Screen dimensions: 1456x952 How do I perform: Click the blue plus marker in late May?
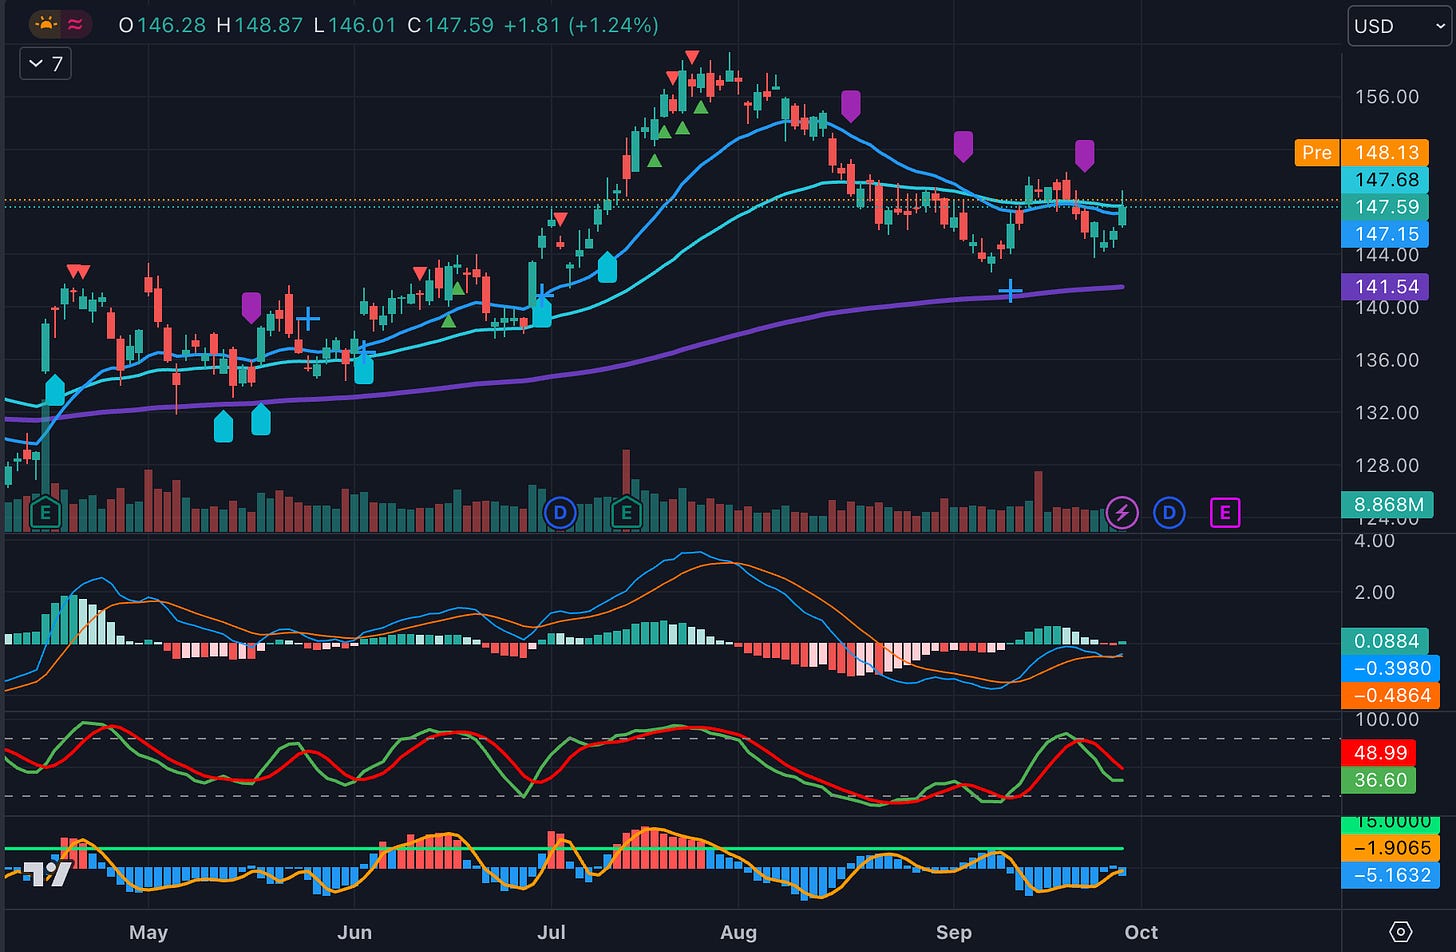(x=308, y=320)
